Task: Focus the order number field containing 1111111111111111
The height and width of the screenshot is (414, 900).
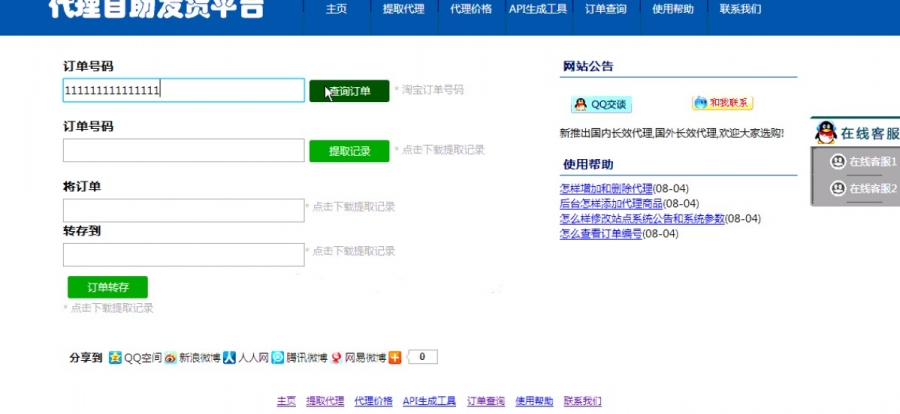Action: point(184,90)
